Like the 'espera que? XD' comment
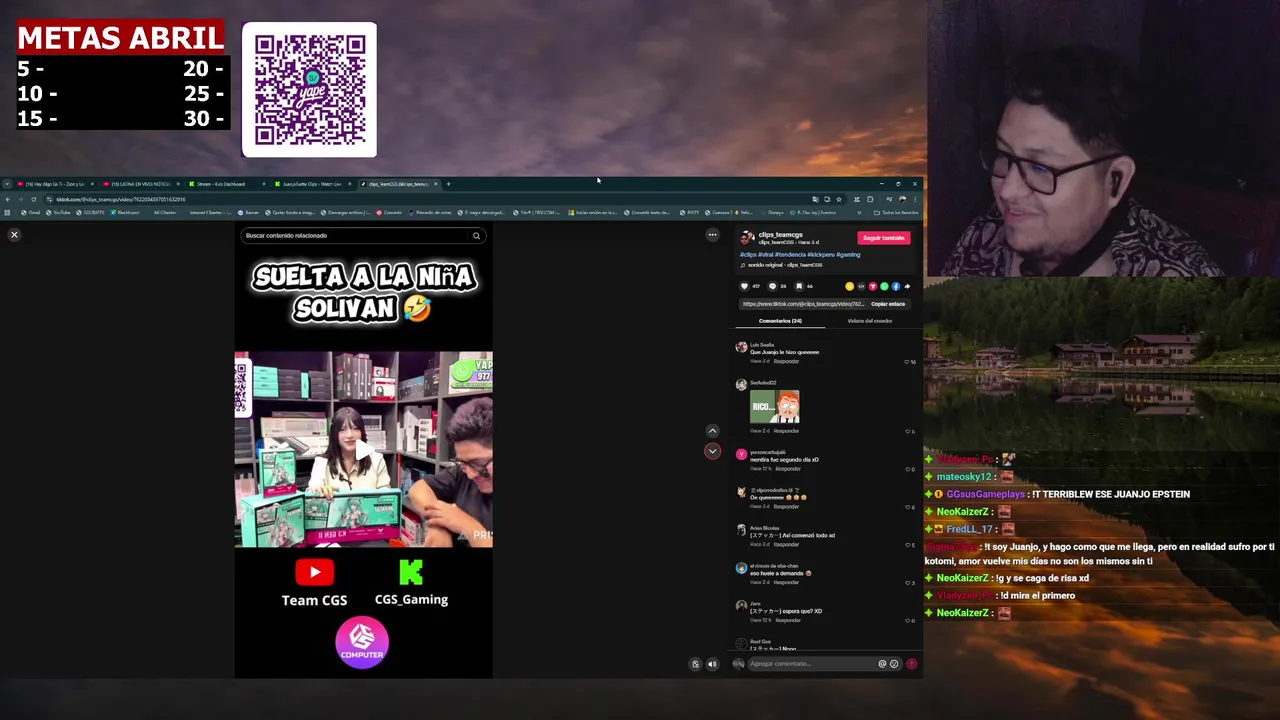Image resolution: width=1280 pixels, height=720 pixels. pos(908,621)
